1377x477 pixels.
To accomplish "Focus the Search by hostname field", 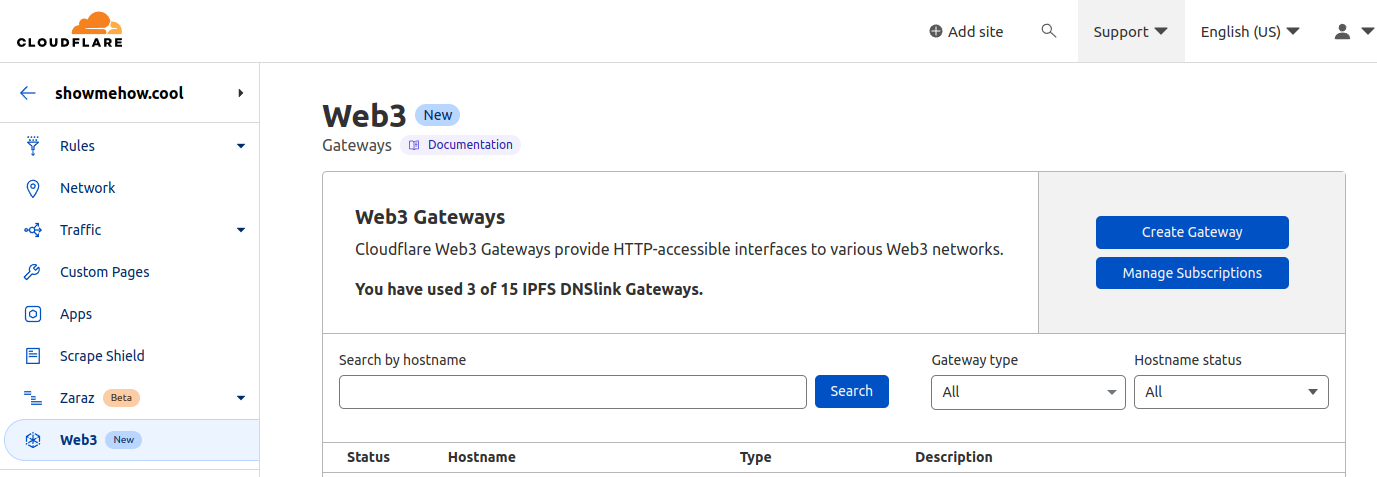I will pos(573,392).
